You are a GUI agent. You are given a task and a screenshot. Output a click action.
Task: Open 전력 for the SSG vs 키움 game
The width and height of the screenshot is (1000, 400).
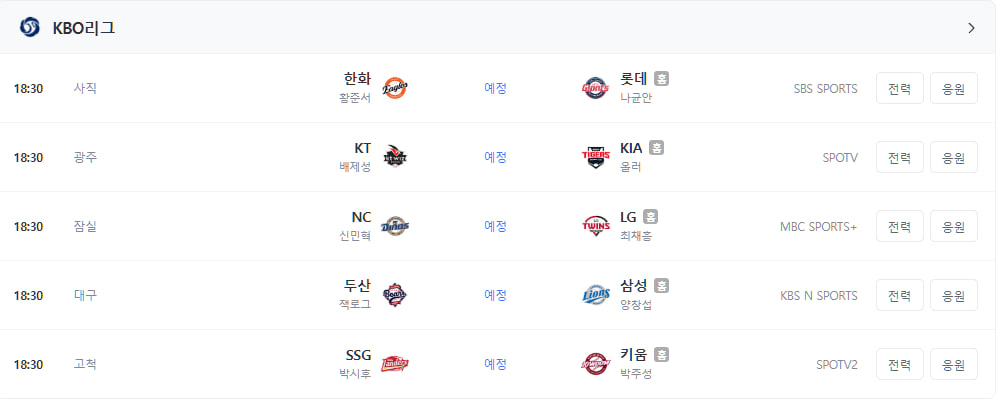[899, 364]
